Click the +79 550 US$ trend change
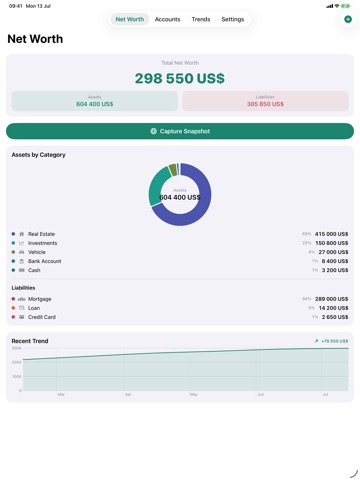Viewport: 360px width, 480px height. [x=335, y=341]
